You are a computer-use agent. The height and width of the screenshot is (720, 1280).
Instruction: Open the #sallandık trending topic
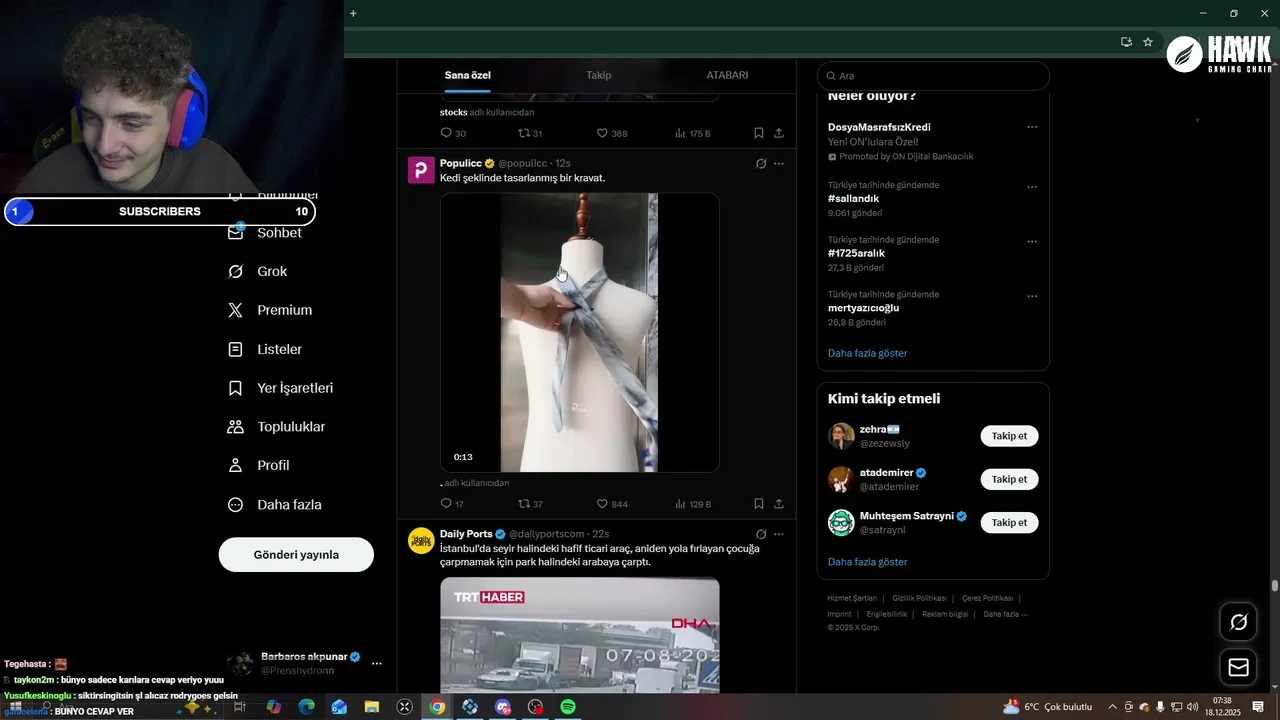854,199
